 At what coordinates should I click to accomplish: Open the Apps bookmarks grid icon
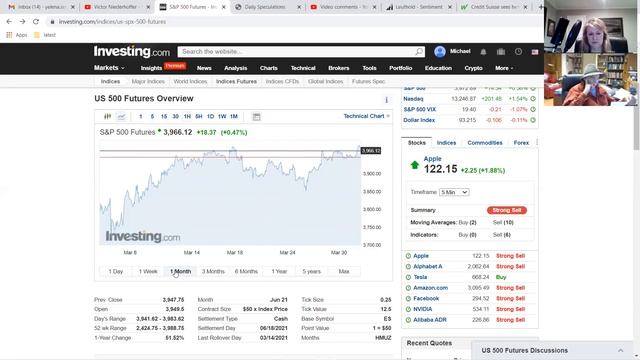click(9, 35)
